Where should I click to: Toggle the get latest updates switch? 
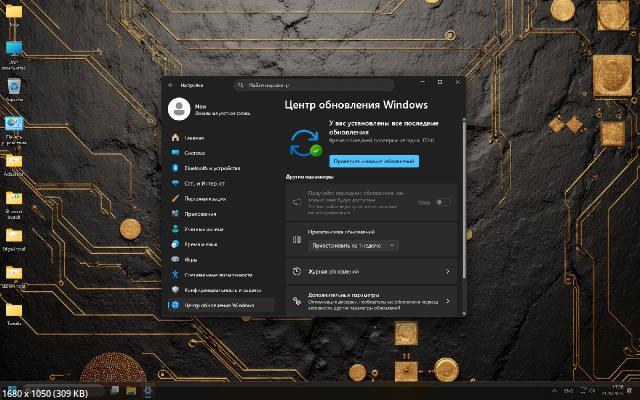click(441, 202)
